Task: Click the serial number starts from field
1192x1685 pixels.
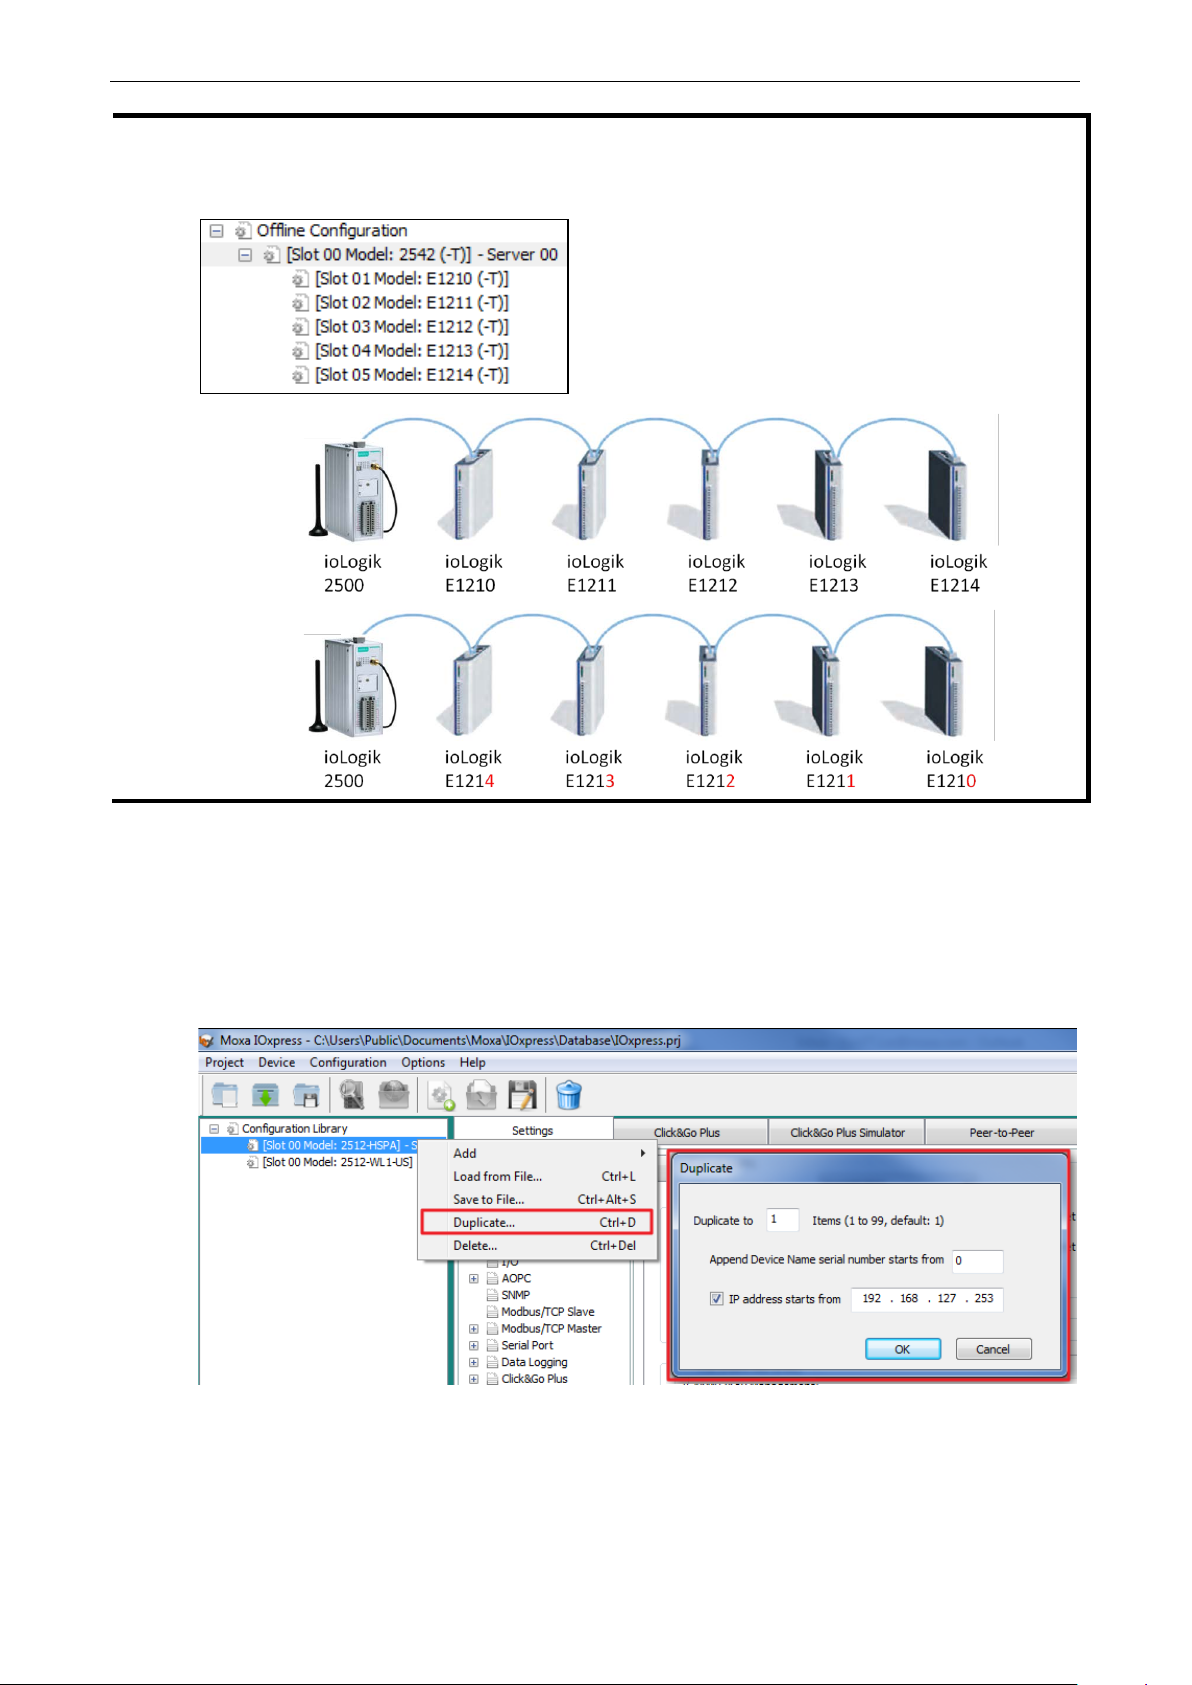Action: 977,1260
